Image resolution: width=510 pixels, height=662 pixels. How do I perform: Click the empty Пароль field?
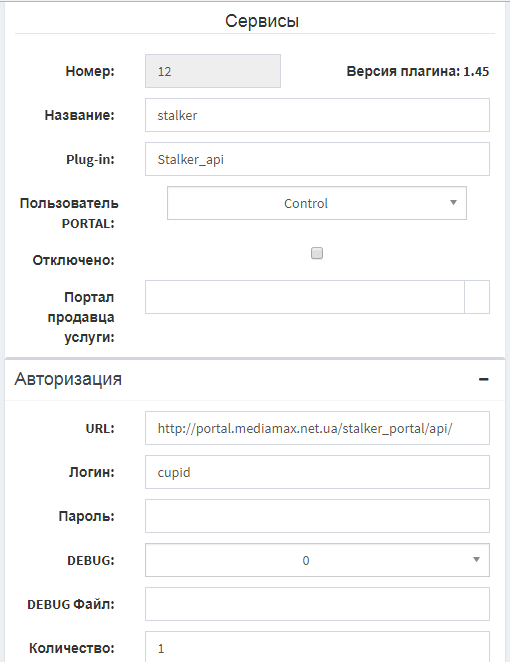point(317,516)
